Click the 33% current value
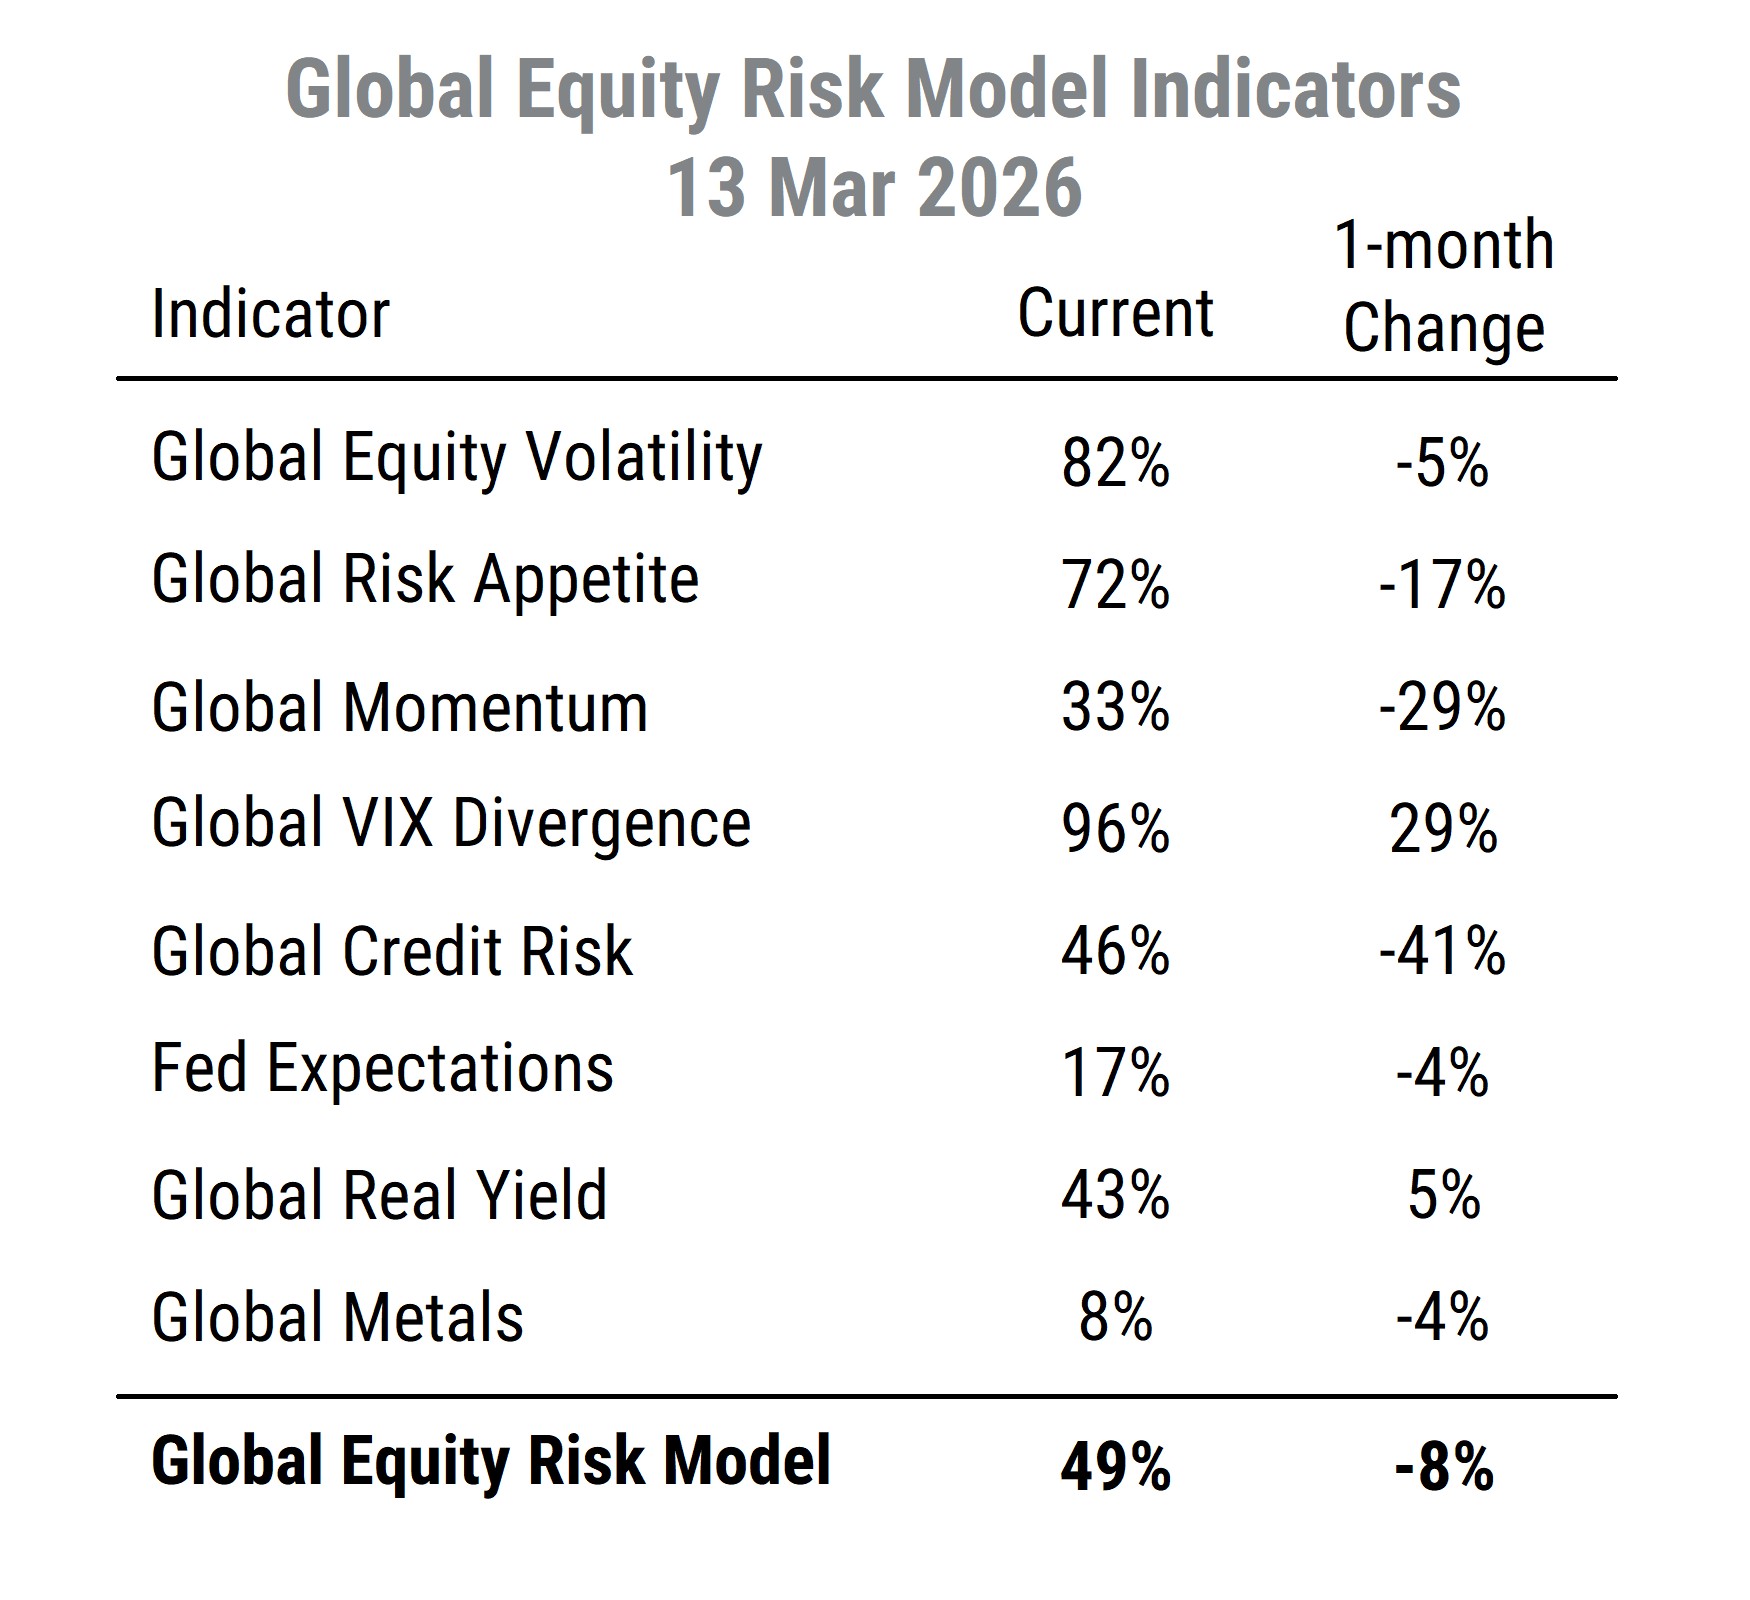1750x1600 pixels. 1115,708
